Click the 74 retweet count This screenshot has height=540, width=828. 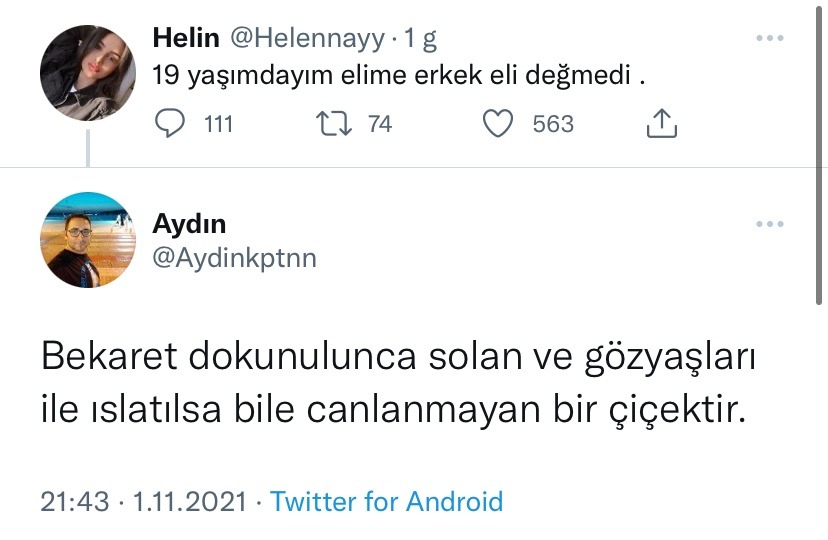pos(380,124)
